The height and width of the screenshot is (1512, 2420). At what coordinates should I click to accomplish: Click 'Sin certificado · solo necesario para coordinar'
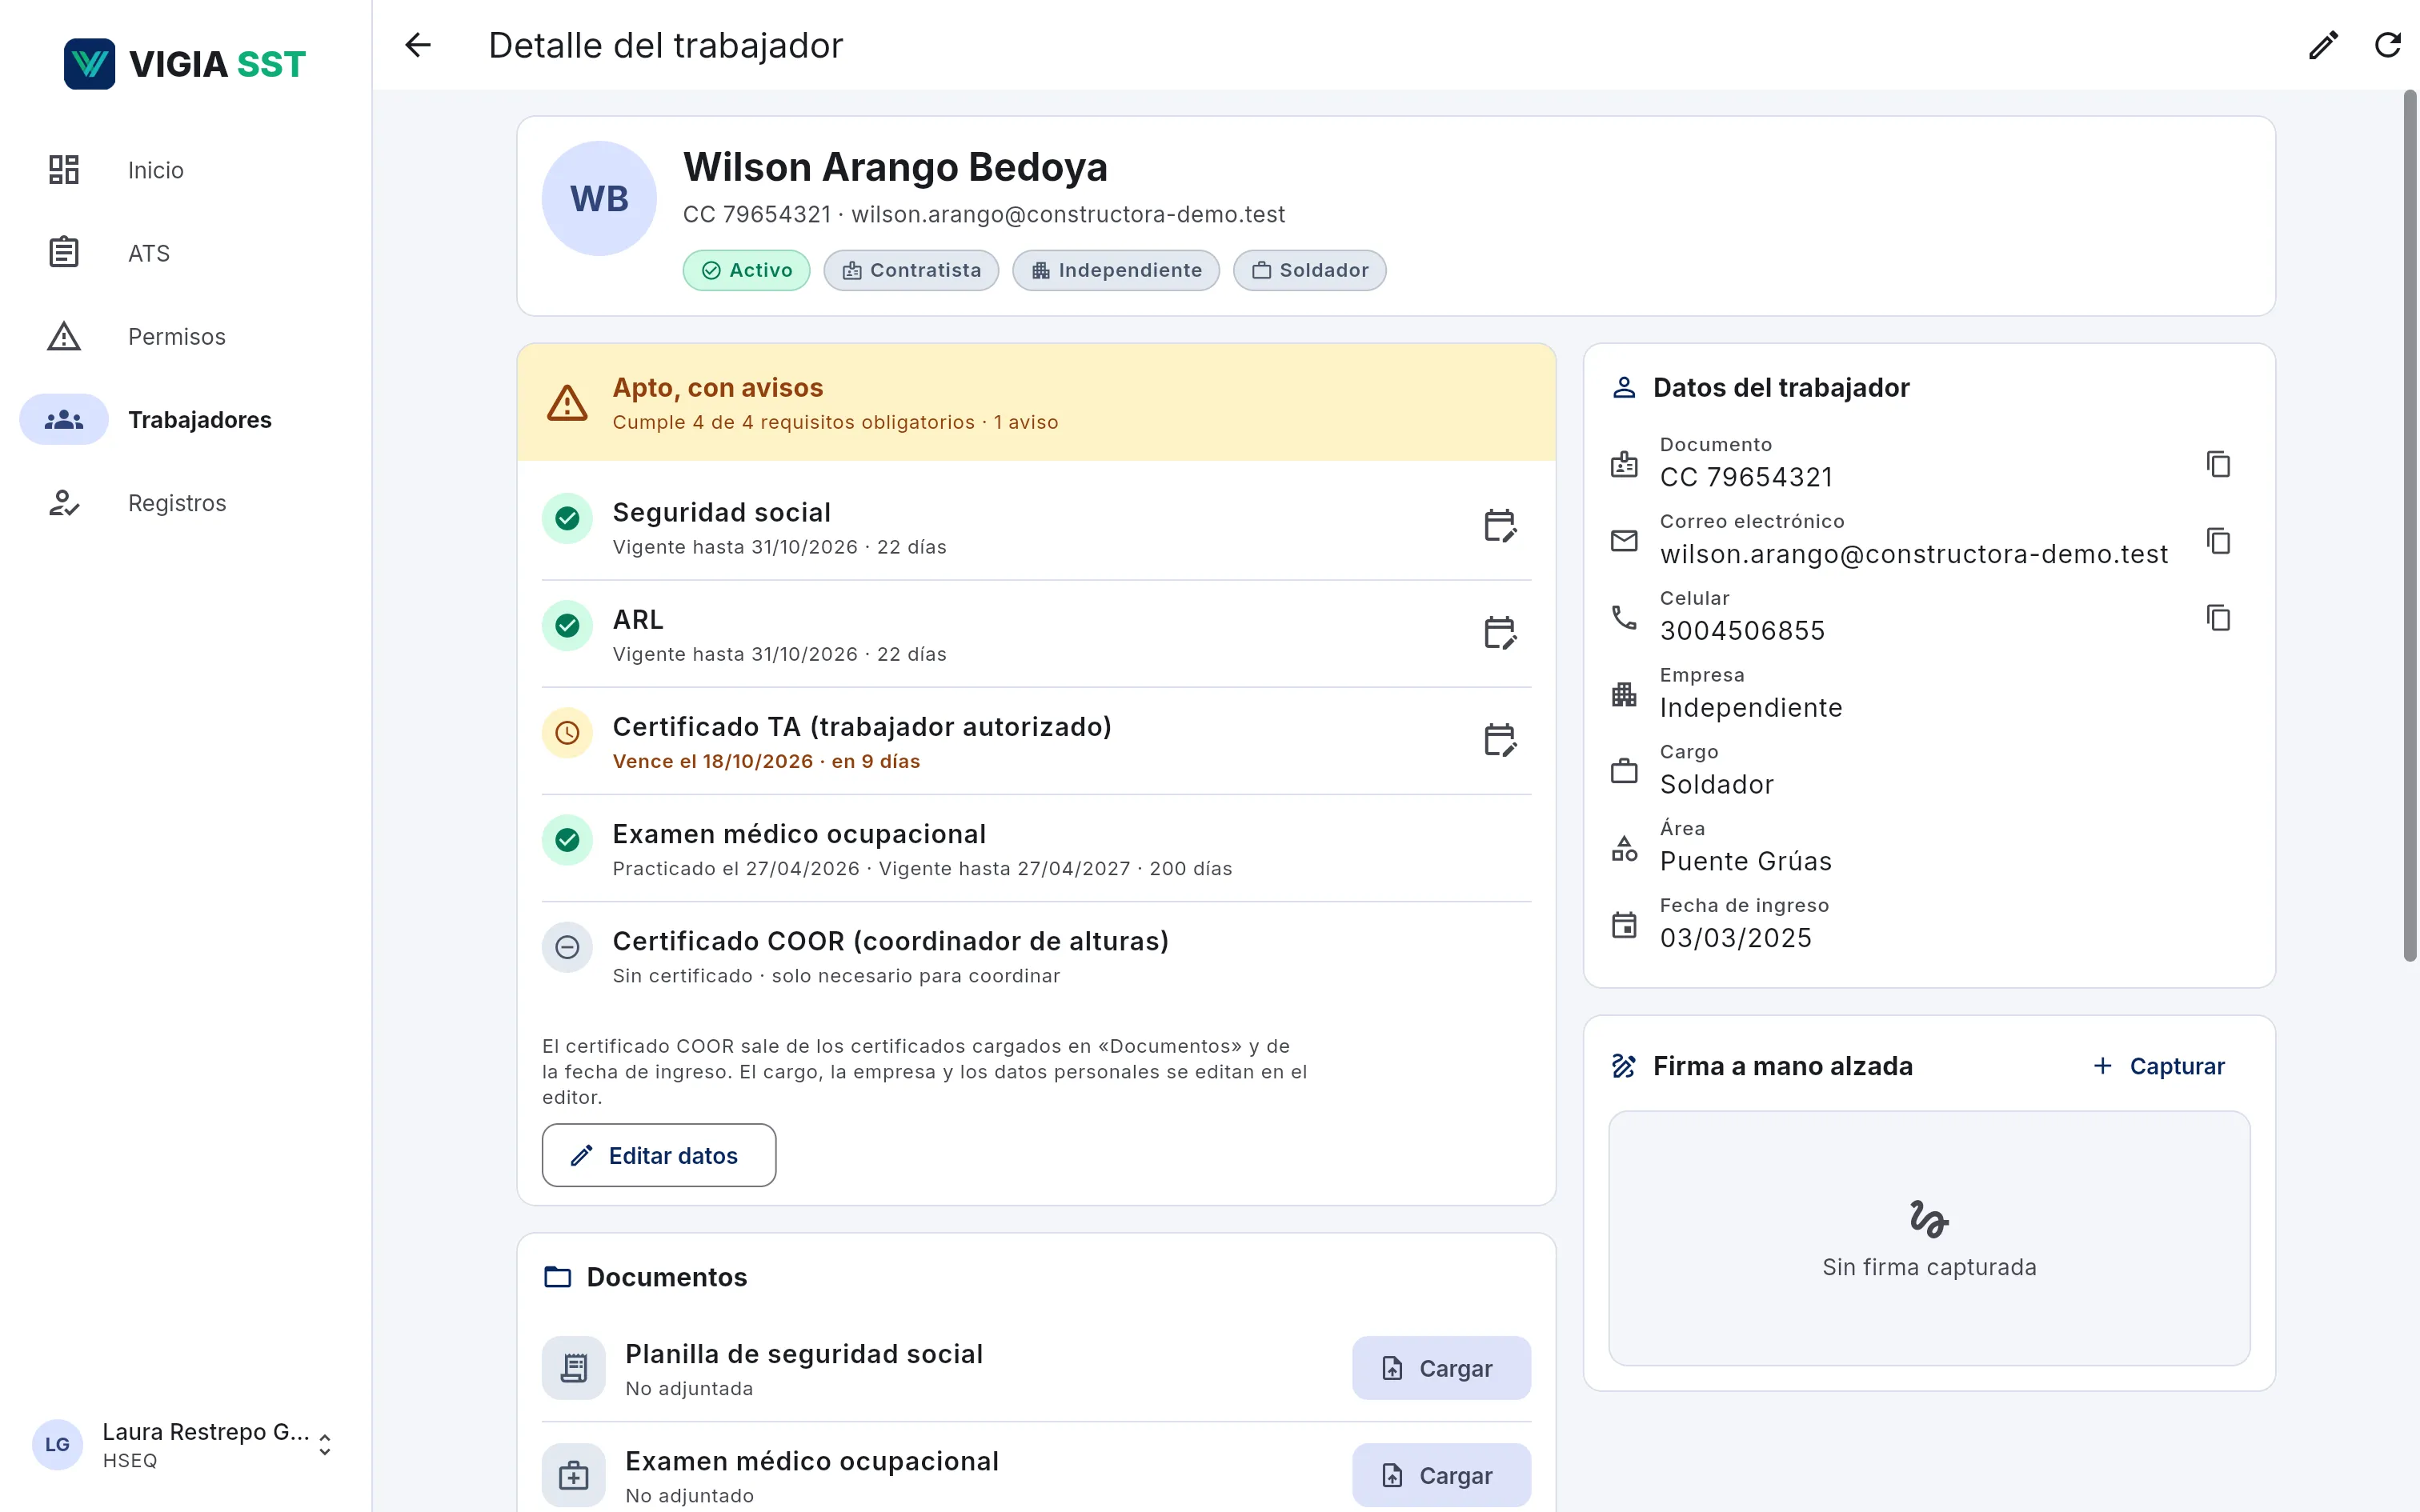(836, 976)
